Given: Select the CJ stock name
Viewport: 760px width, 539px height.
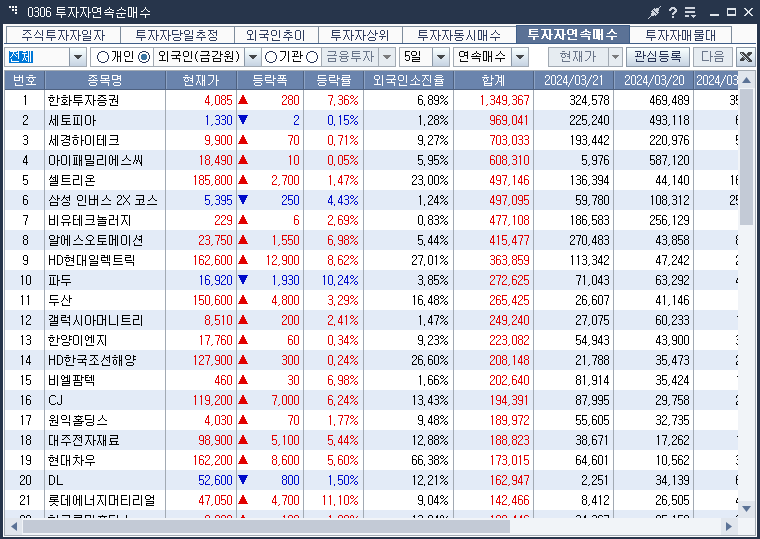Looking at the screenshot, I should (55, 400).
